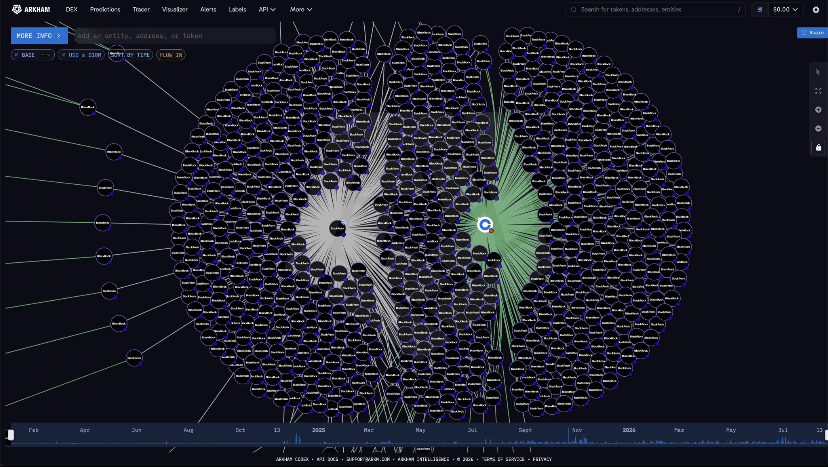Click the right timeline range handle

click(825, 435)
